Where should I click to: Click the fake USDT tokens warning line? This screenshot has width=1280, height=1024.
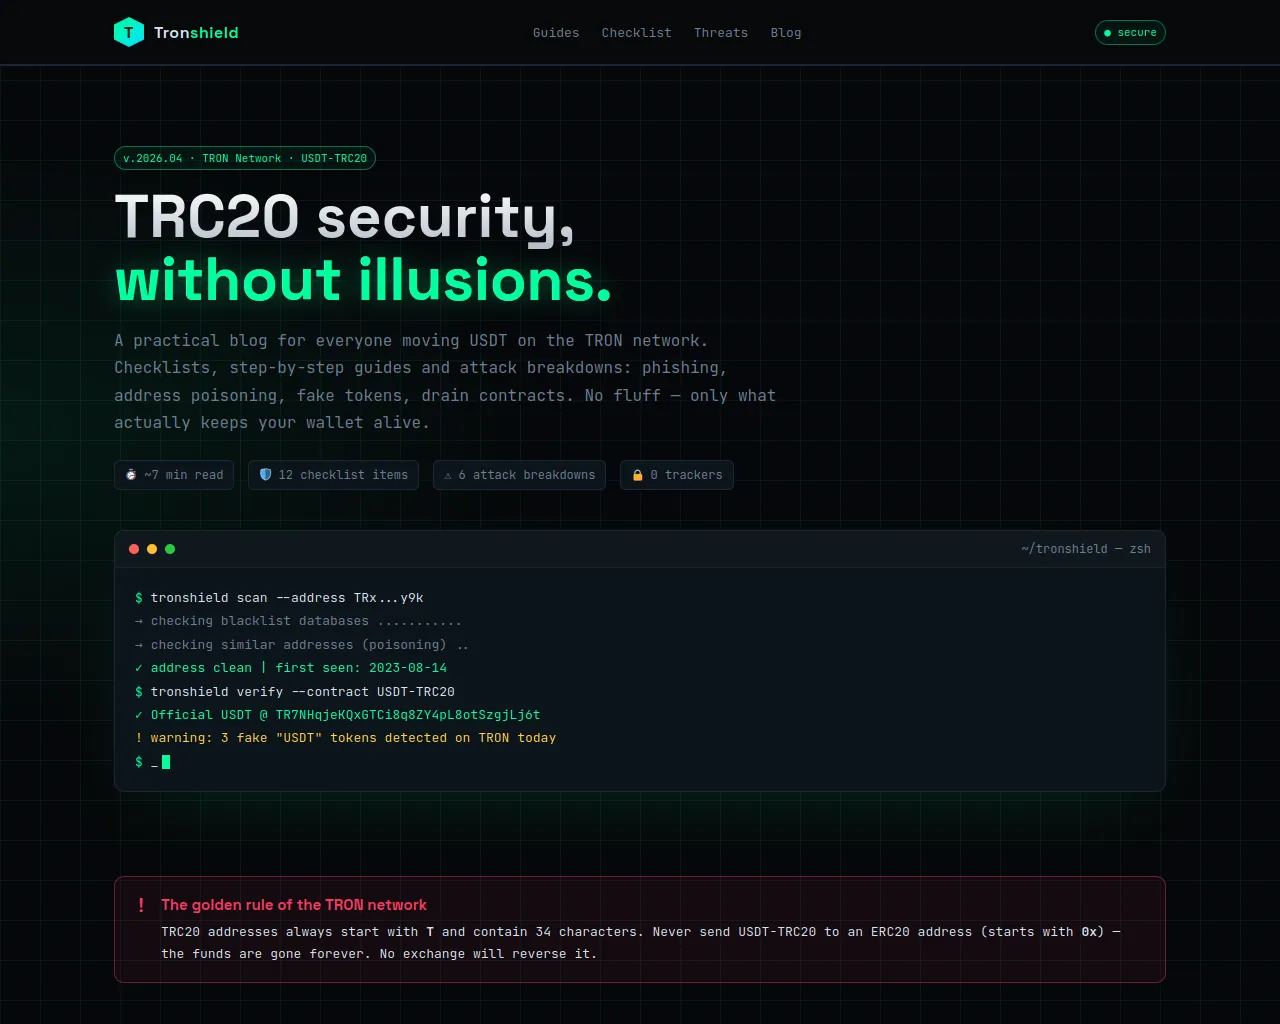346,738
